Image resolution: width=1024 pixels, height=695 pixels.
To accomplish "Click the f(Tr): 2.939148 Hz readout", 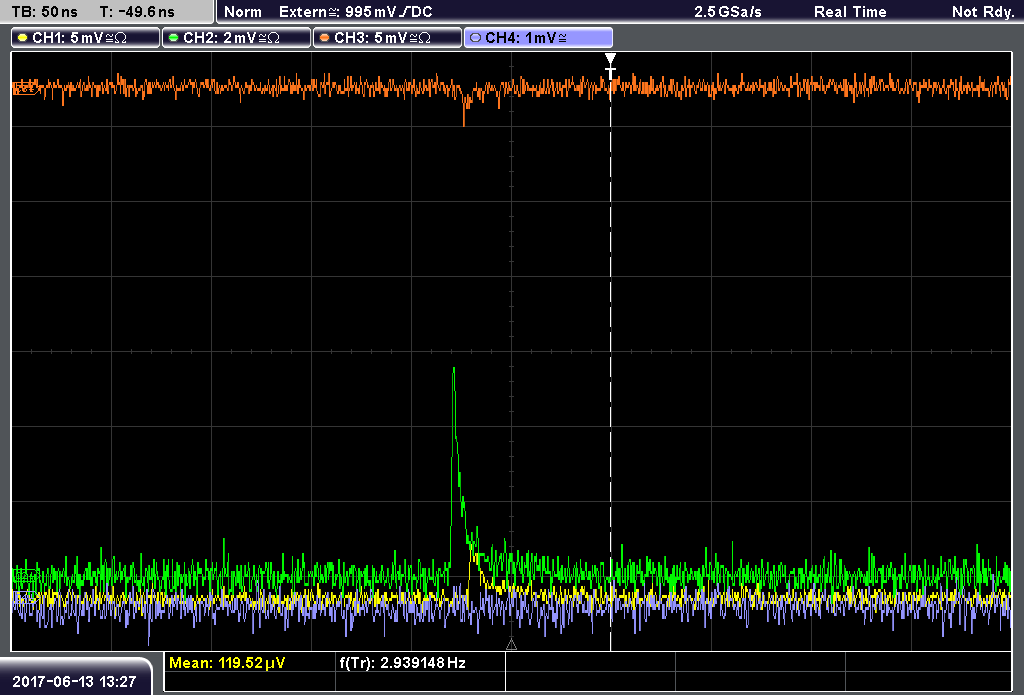I will point(402,663).
